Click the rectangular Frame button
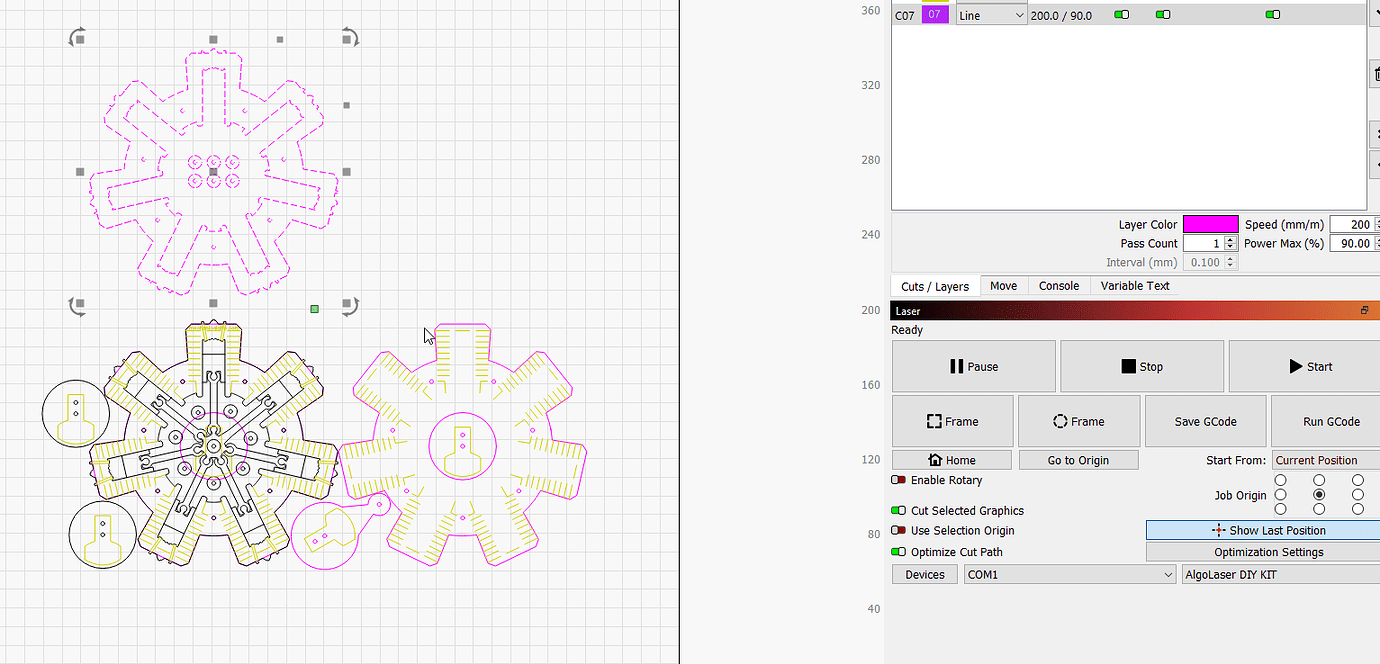Screen dimensions: 1380x664 coord(952,421)
